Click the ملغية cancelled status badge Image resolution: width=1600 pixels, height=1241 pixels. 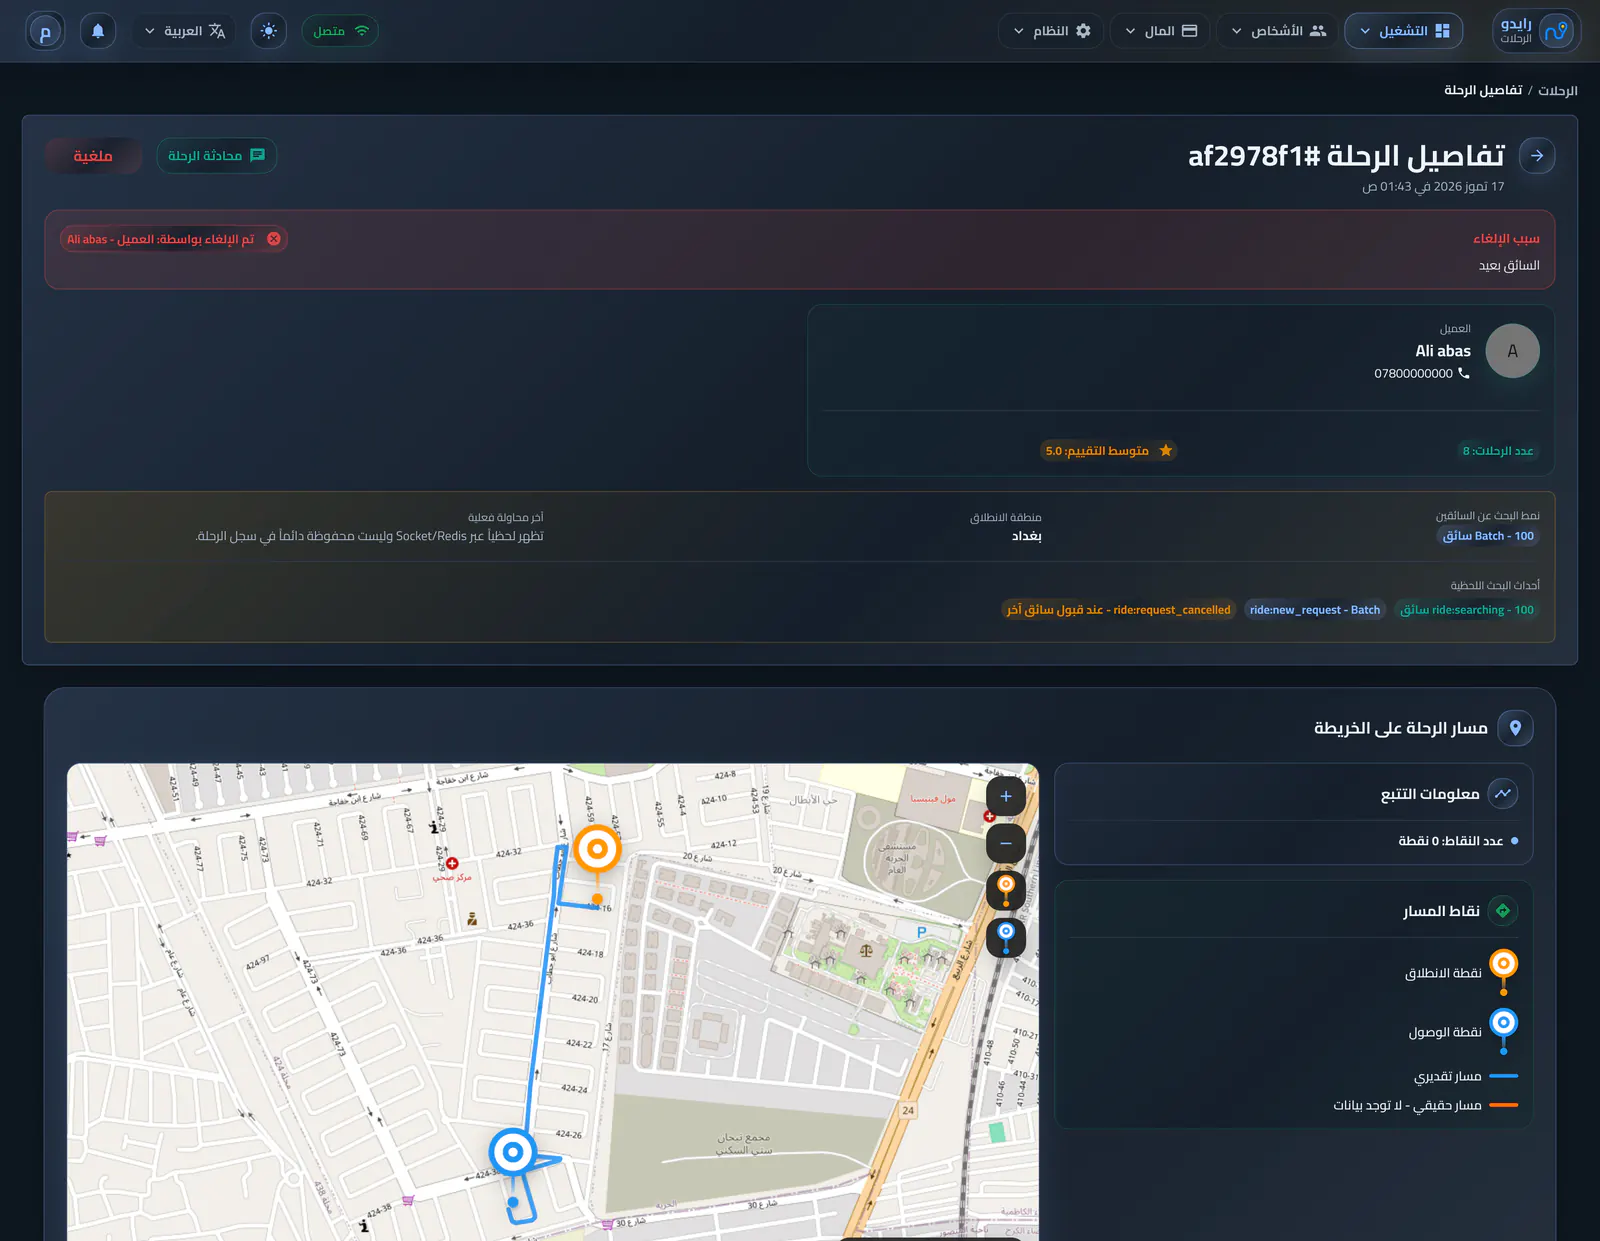click(93, 156)
